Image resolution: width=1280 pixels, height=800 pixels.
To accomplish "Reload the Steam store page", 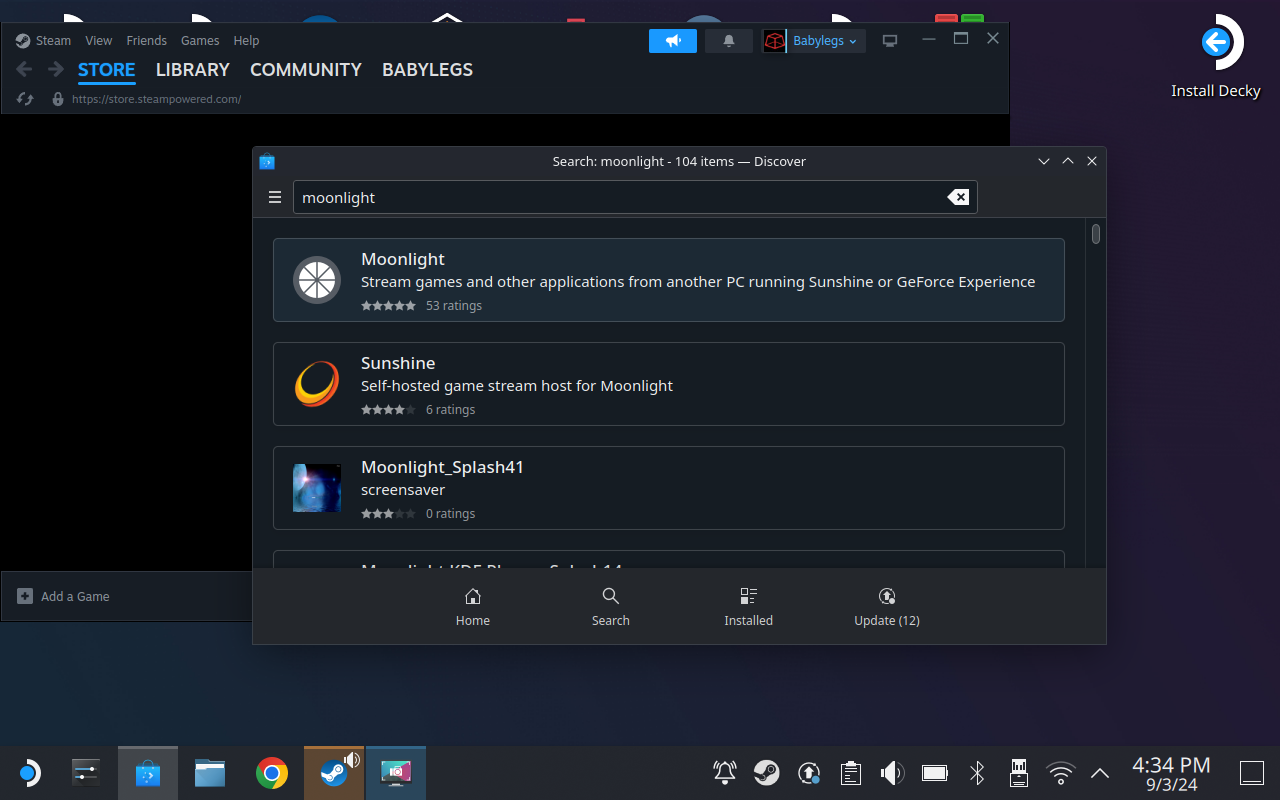I will point(26,99).
